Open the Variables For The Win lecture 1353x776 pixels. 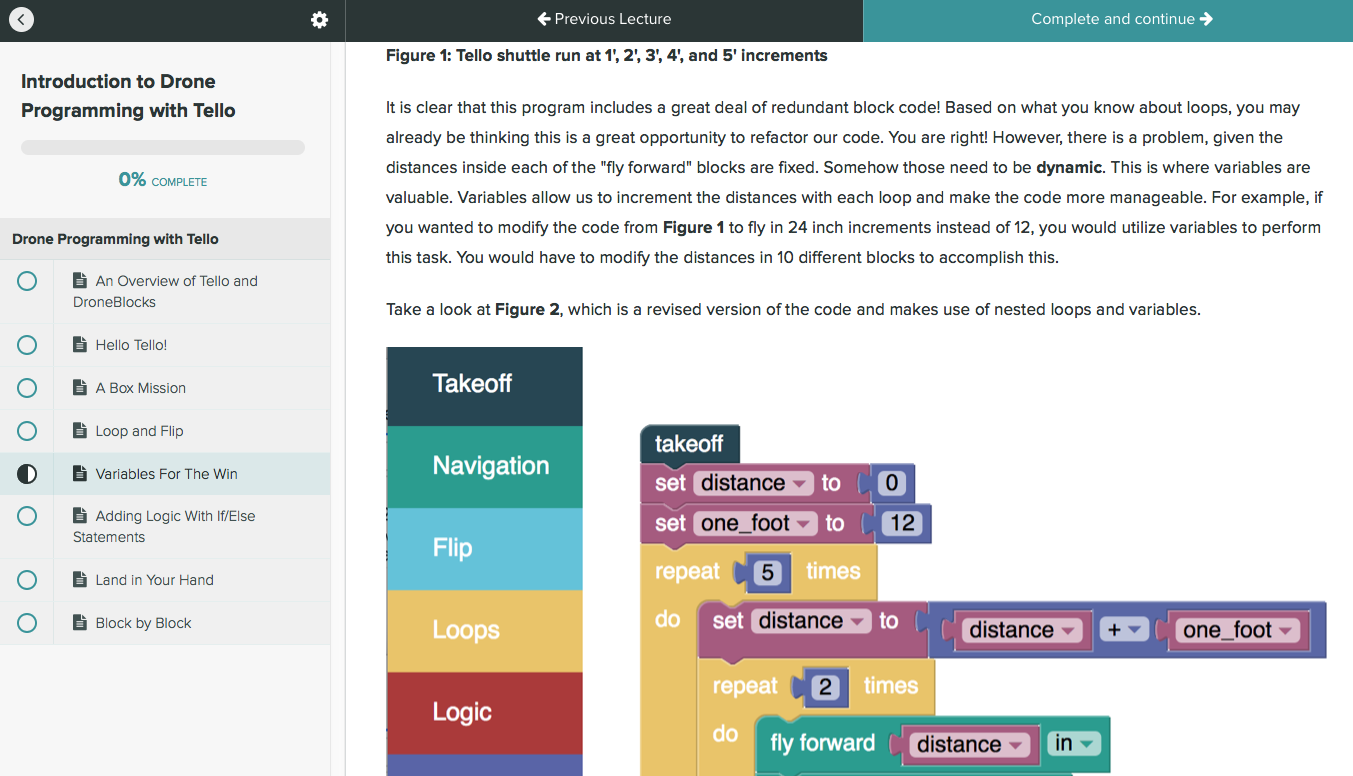pos(165,474)
